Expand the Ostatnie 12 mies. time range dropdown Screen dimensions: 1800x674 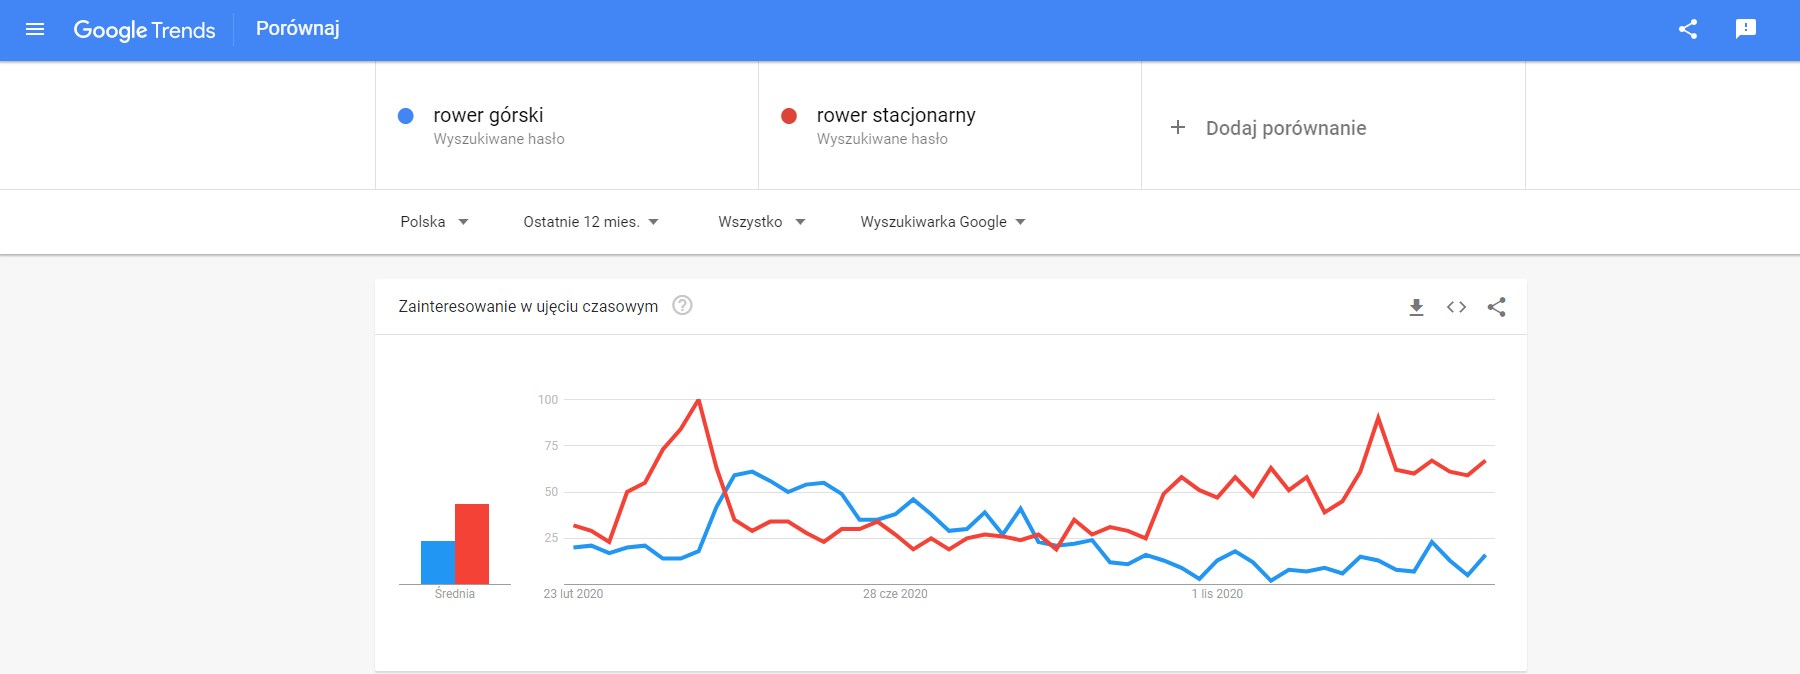tap(589, 221)
